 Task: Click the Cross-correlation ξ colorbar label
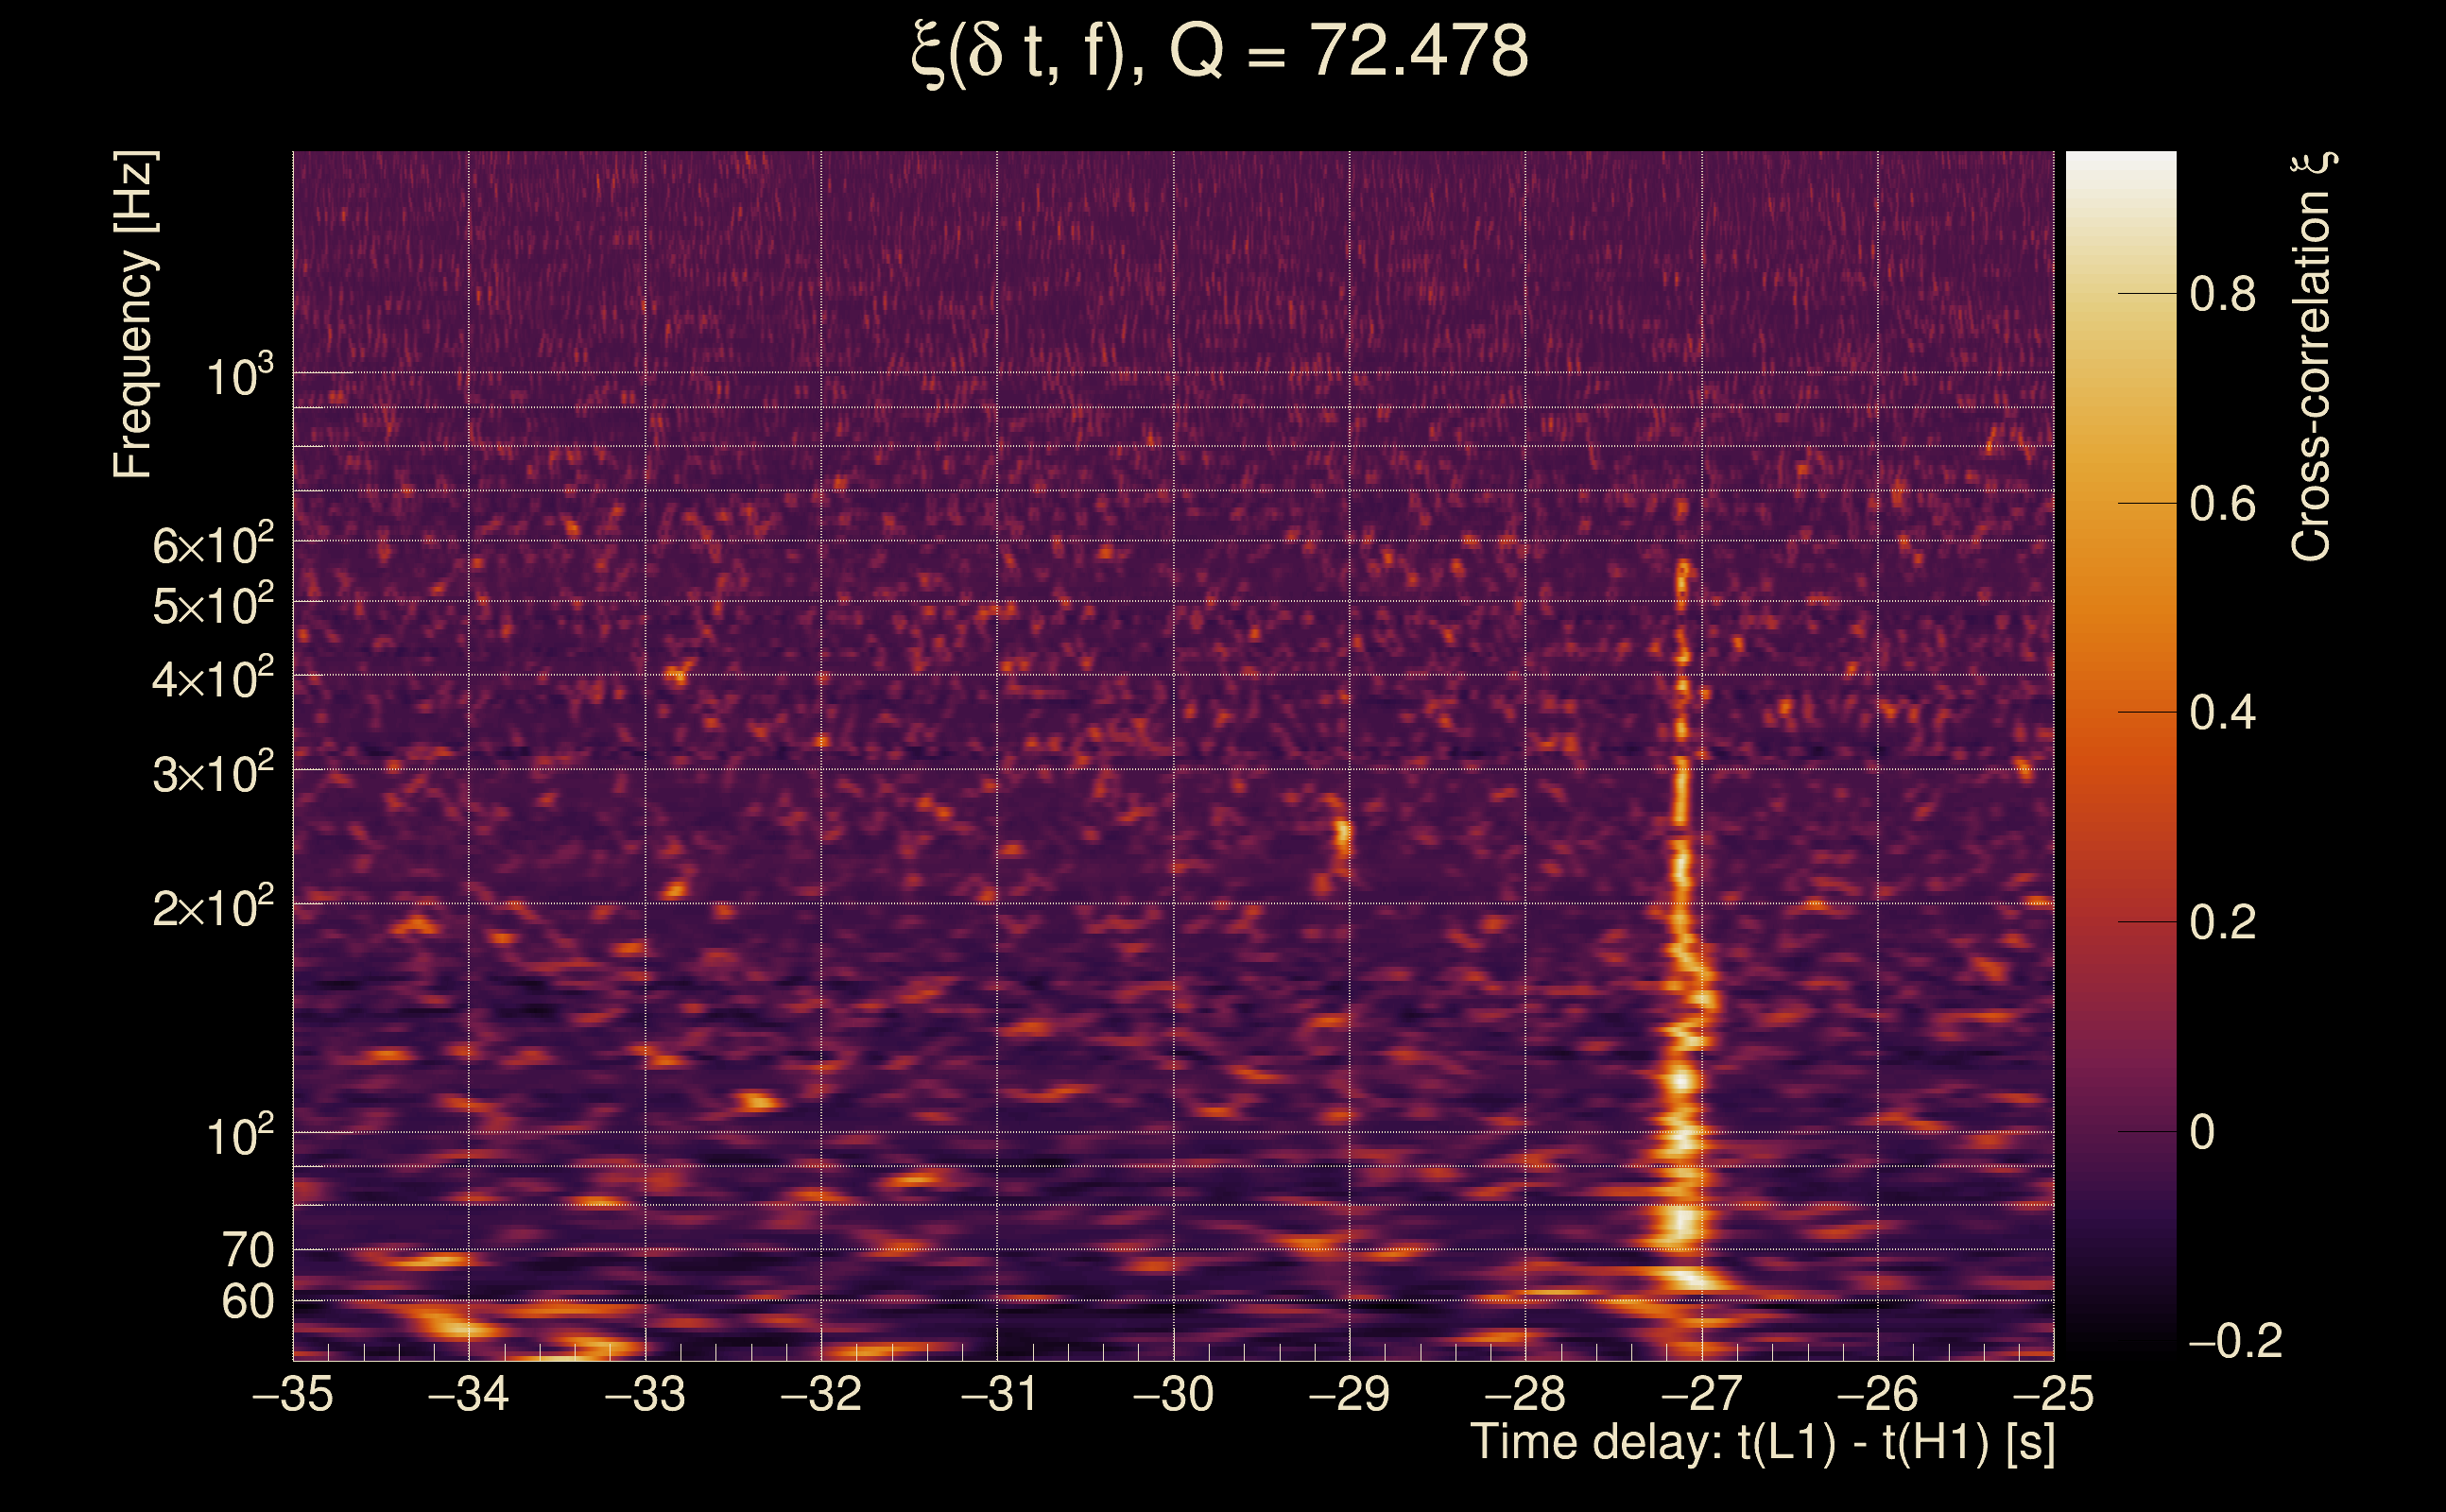[2312, 357]
